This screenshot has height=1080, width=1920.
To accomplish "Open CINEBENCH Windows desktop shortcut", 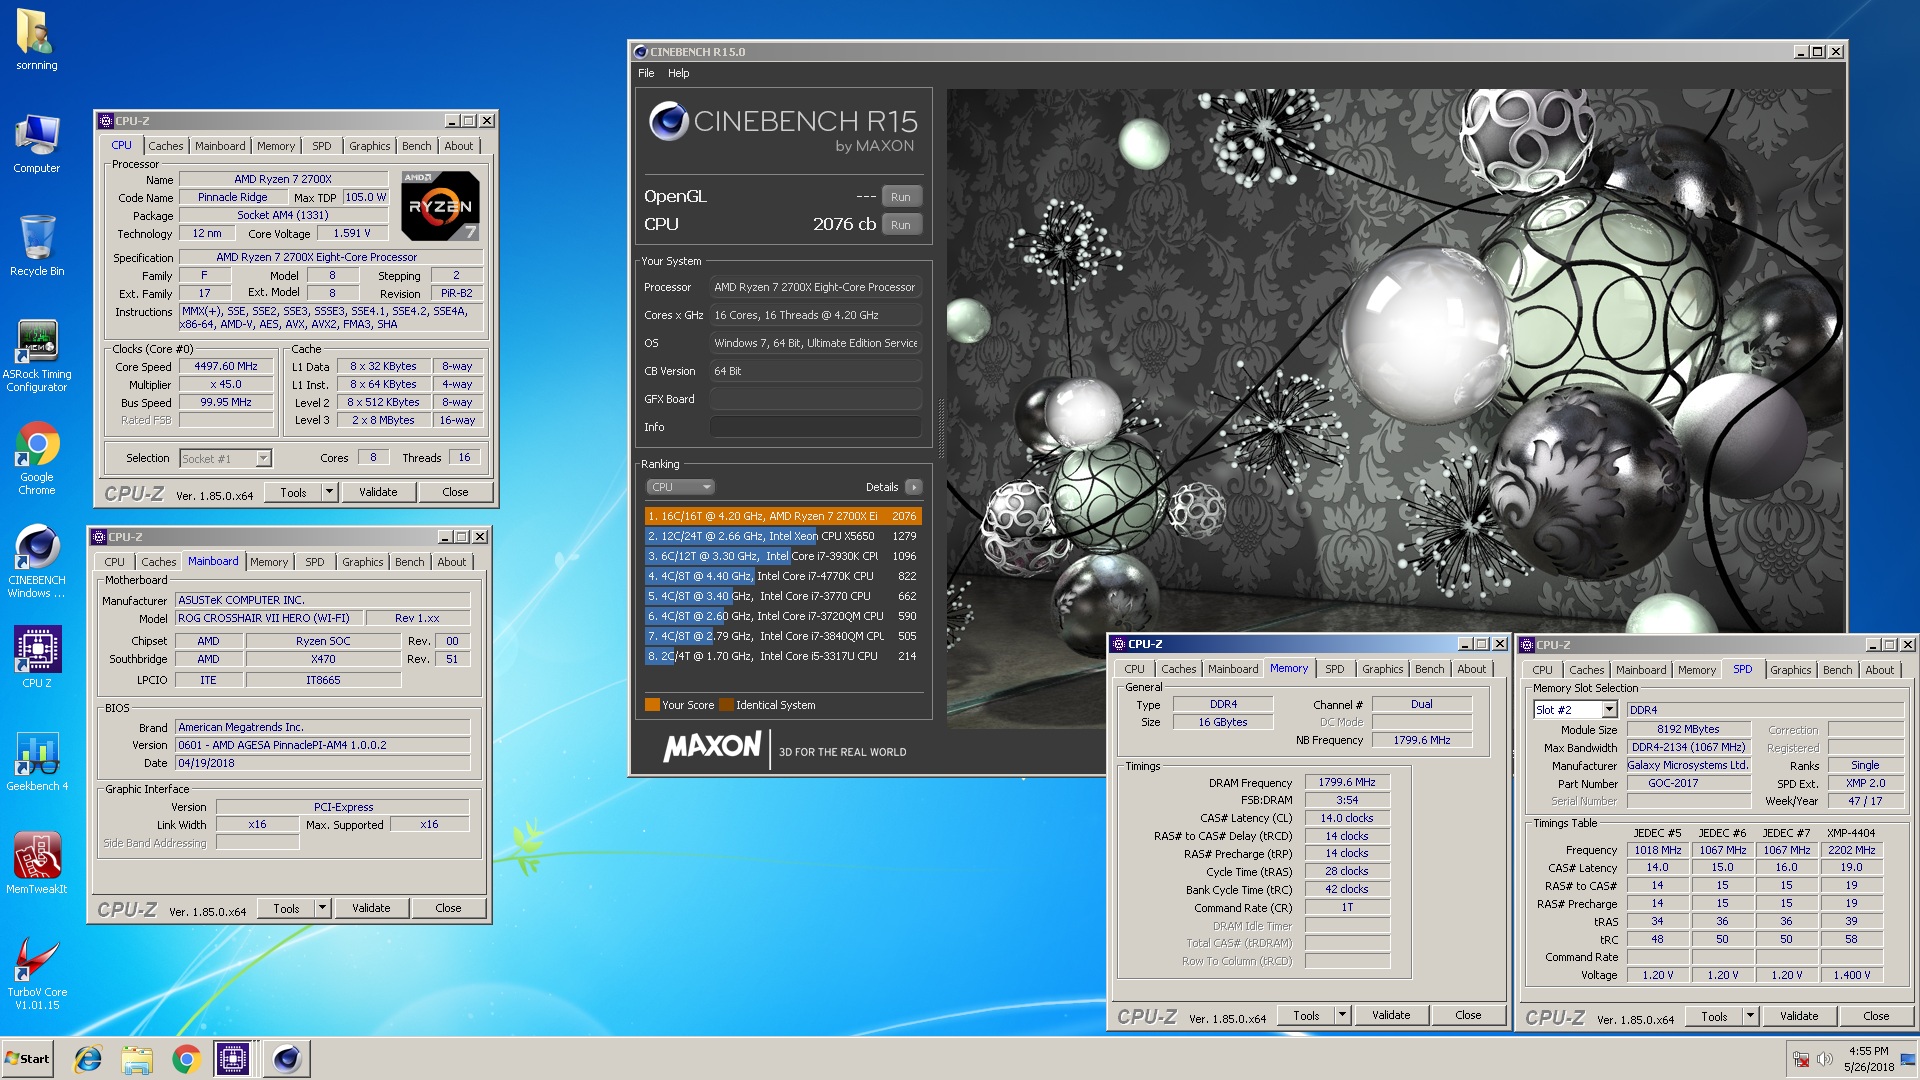I will pyautogui.click(x=36, y=561).
